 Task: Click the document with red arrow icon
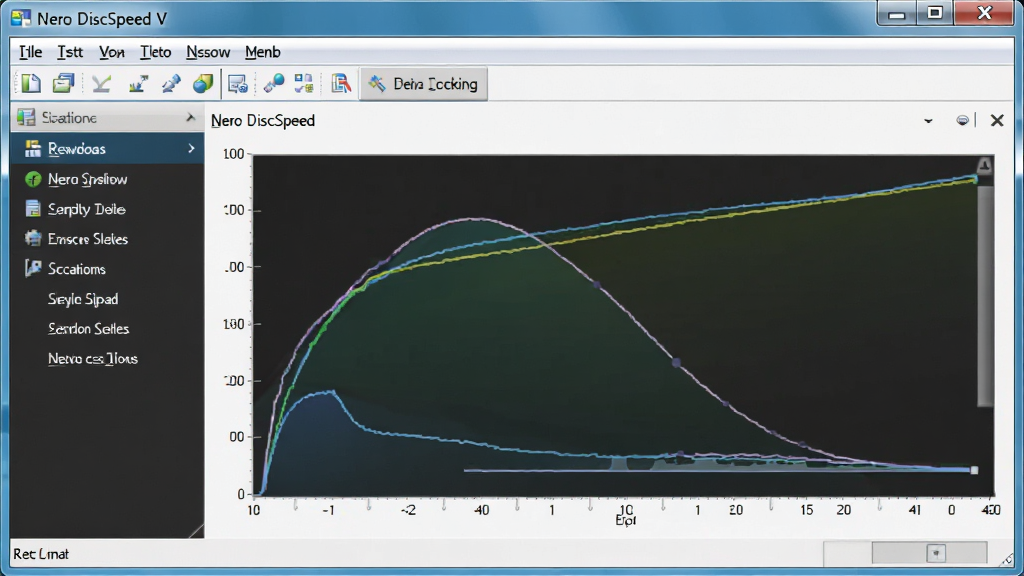click(341, 84)
